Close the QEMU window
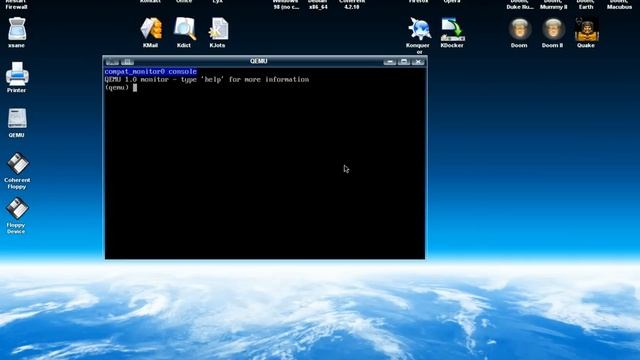640x360 pixels. coord(418,62)
